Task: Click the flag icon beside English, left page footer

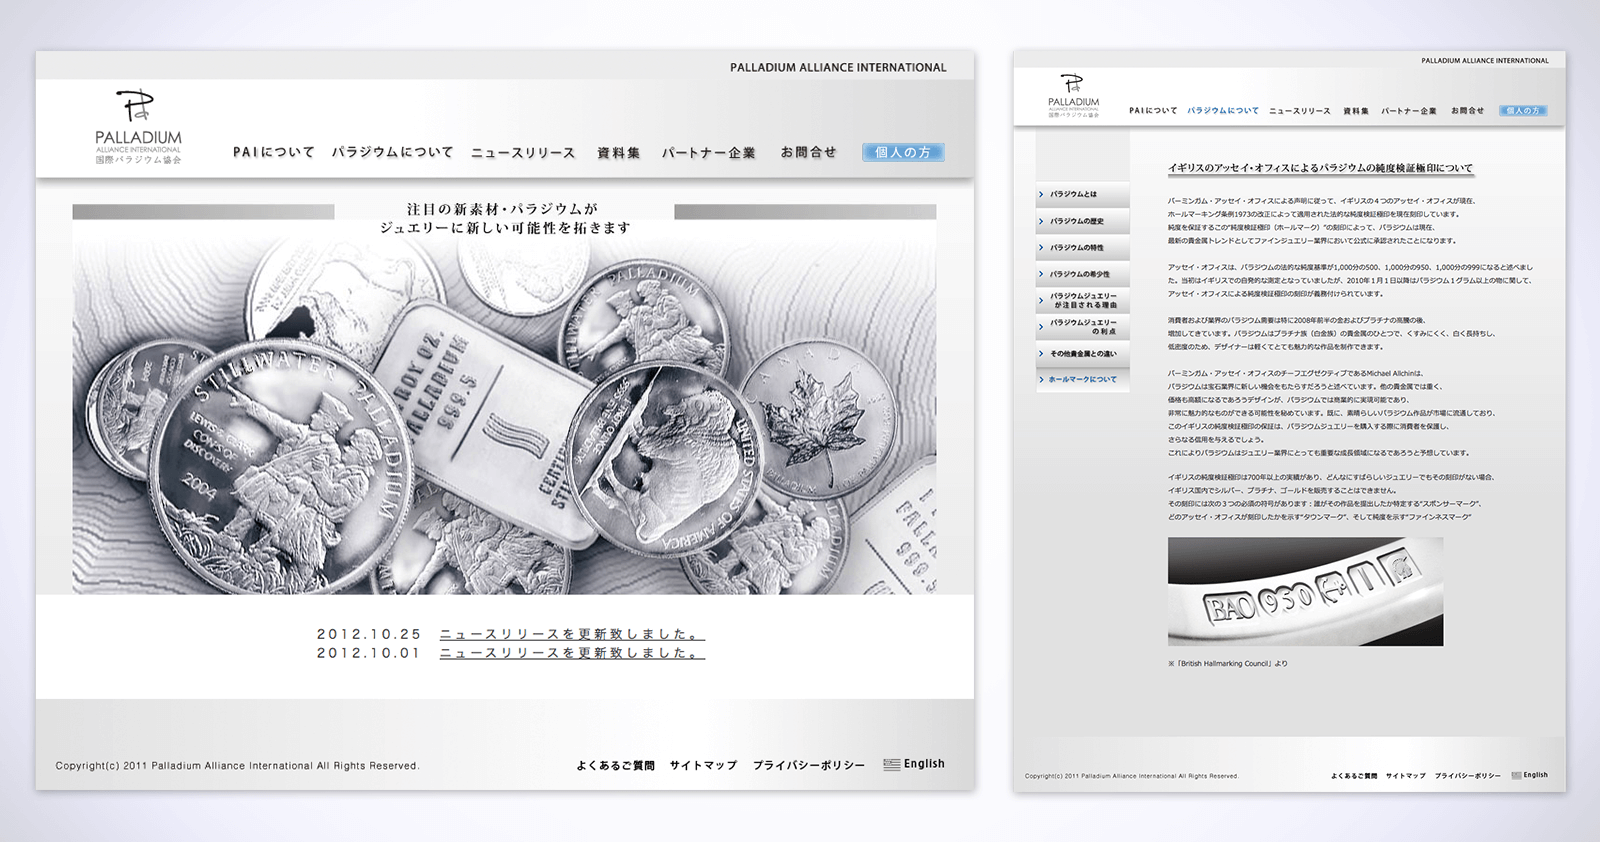Action: click(x=891, y=764)
